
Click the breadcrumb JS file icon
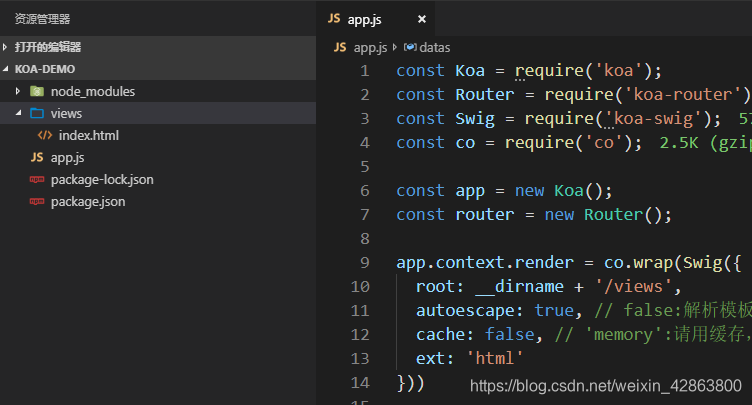point(340,47)
